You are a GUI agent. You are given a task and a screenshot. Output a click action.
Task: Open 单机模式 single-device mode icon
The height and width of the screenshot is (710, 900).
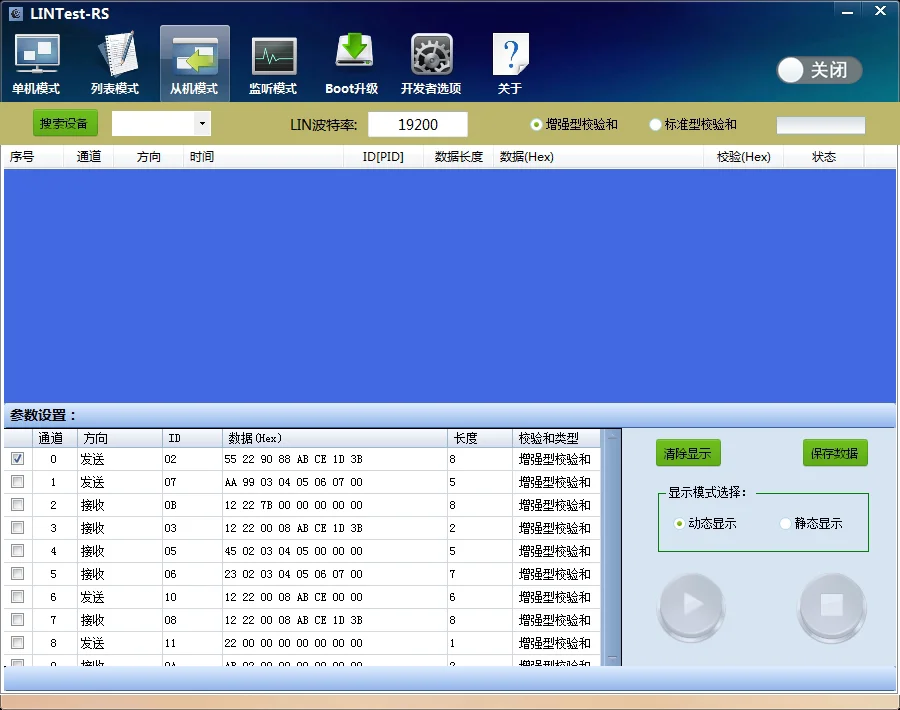36,62
